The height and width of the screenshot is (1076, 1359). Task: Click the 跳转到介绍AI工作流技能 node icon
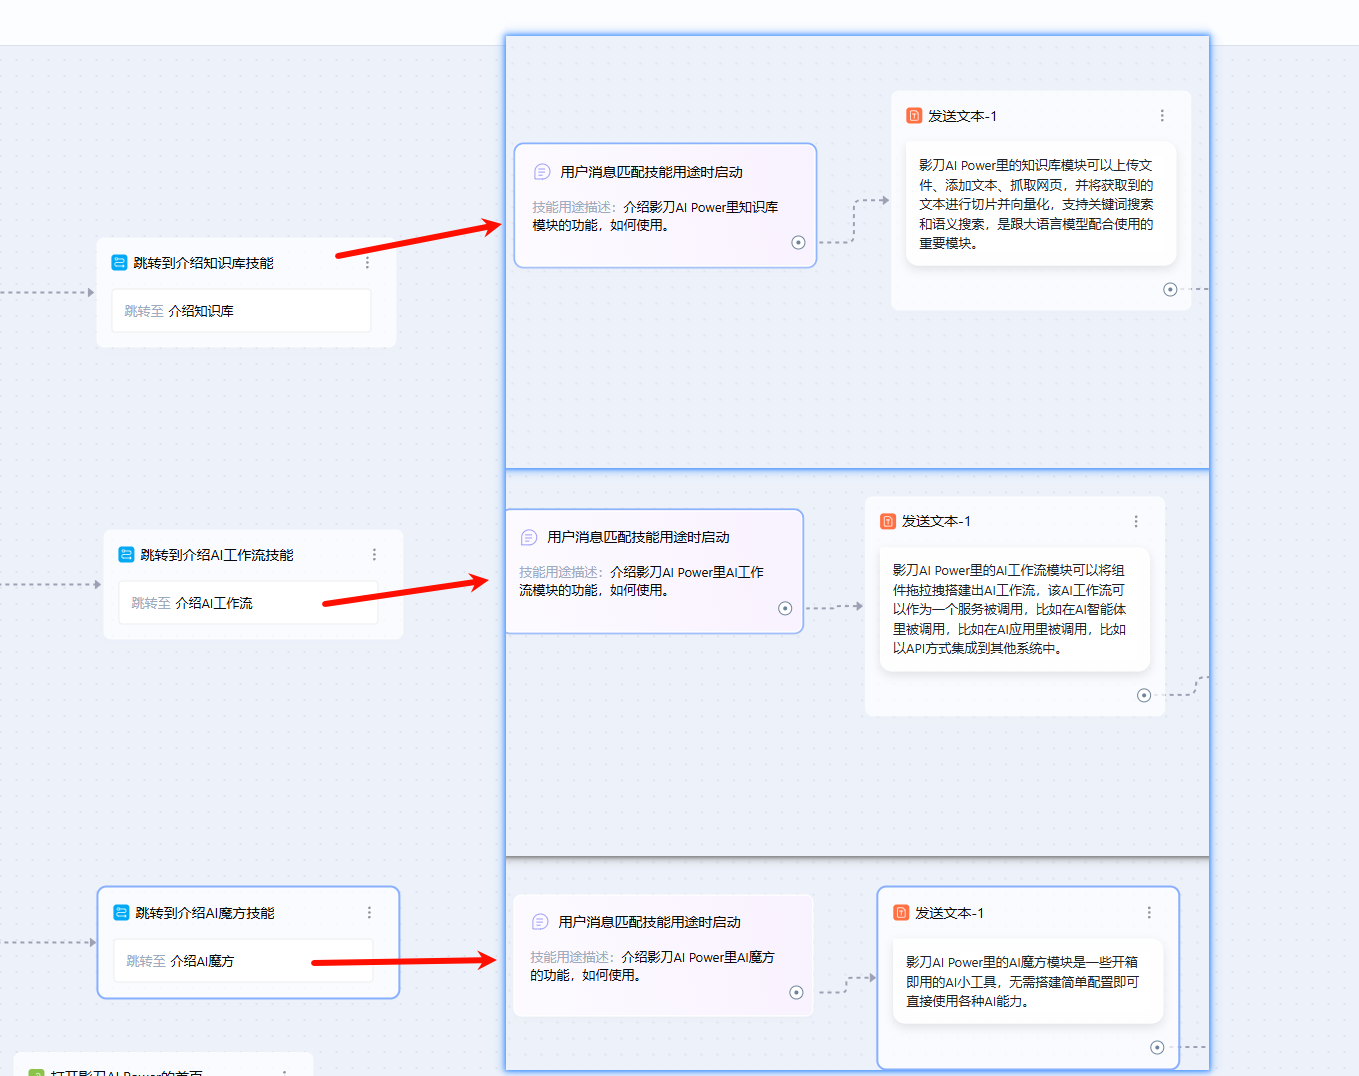click(126, 555)
